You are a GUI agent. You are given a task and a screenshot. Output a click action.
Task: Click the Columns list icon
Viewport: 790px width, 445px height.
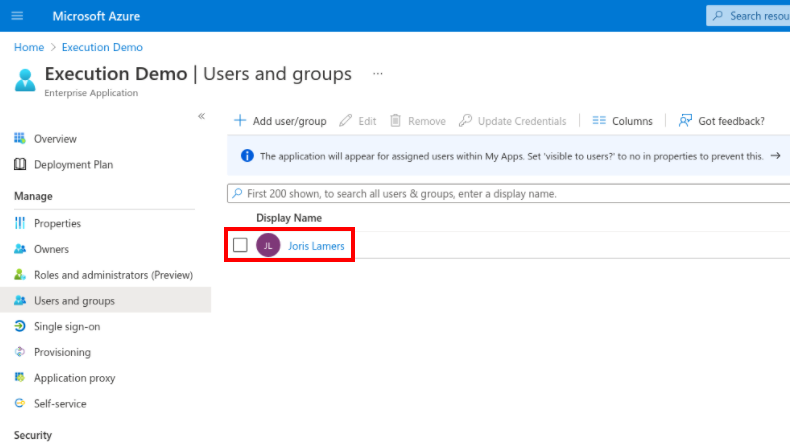599,120
